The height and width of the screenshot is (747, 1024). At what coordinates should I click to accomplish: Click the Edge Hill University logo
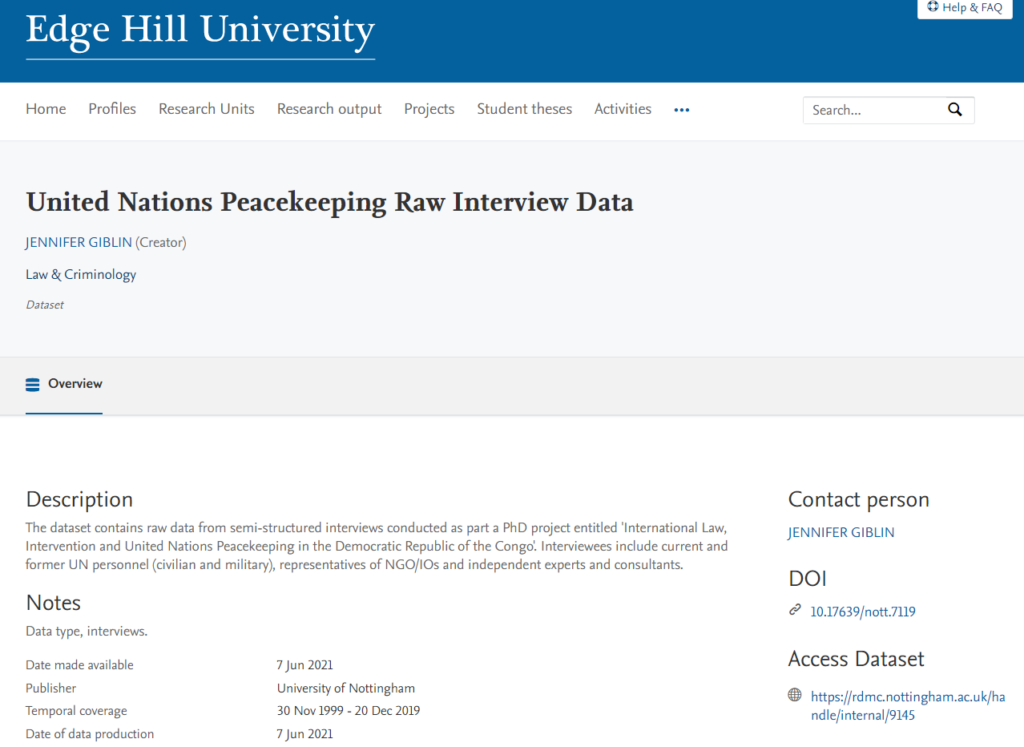[x=199, y=33]
